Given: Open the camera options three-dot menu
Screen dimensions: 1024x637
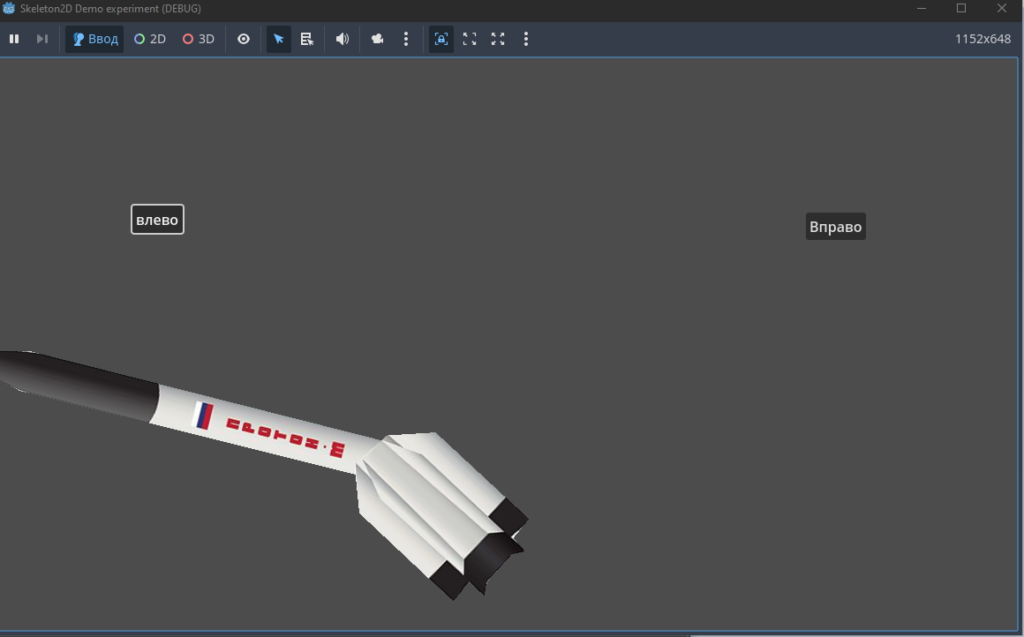Looking at the screenshot, I should (406, 39).
